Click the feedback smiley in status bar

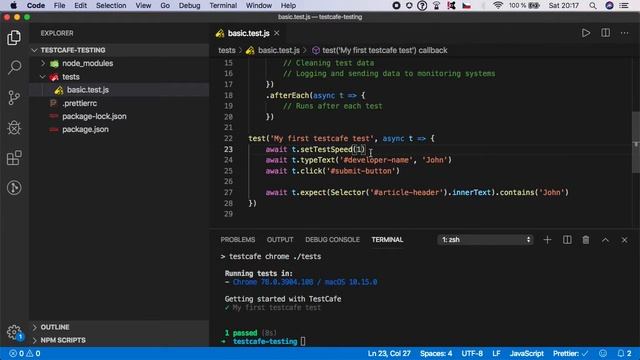603,353
